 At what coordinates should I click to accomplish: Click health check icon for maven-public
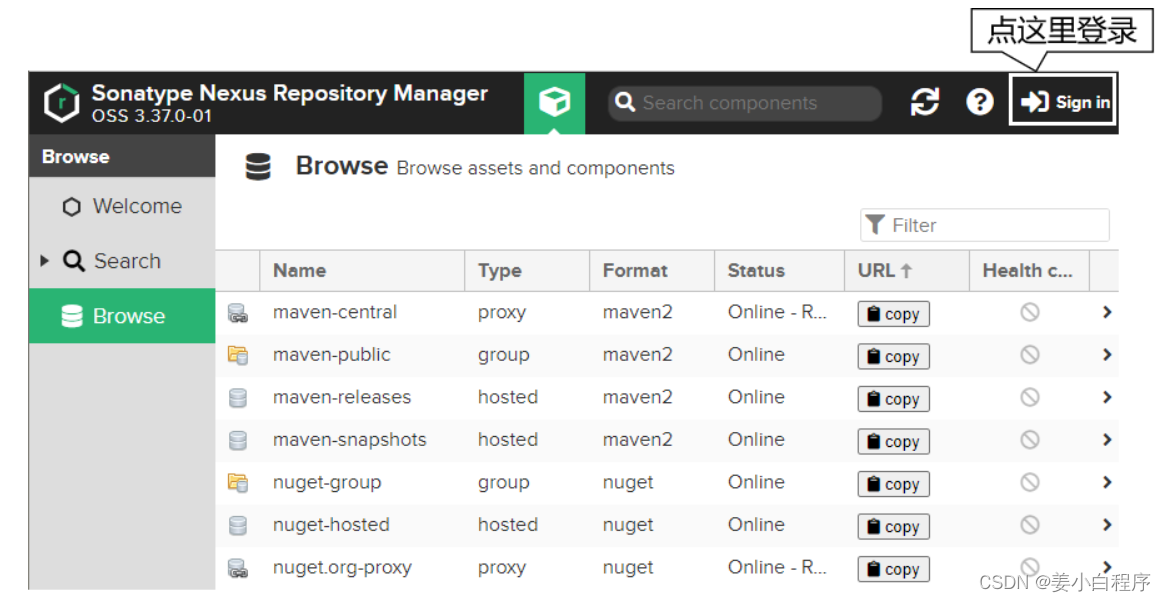[x=1029, y=355]
